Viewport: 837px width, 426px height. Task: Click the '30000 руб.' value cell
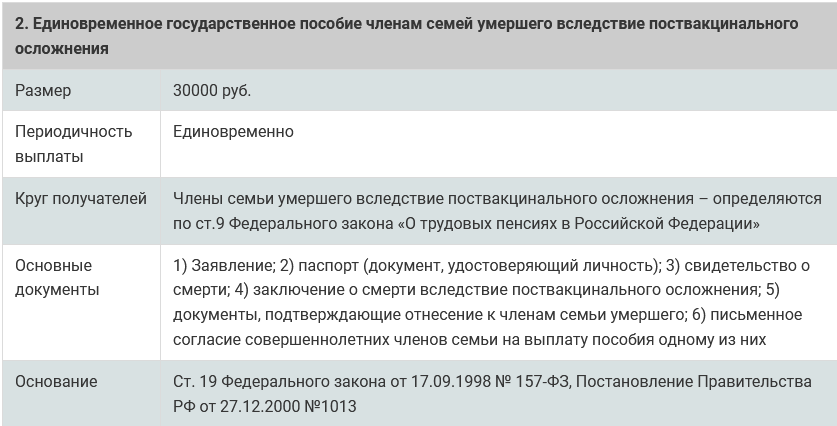pos(212,90)
